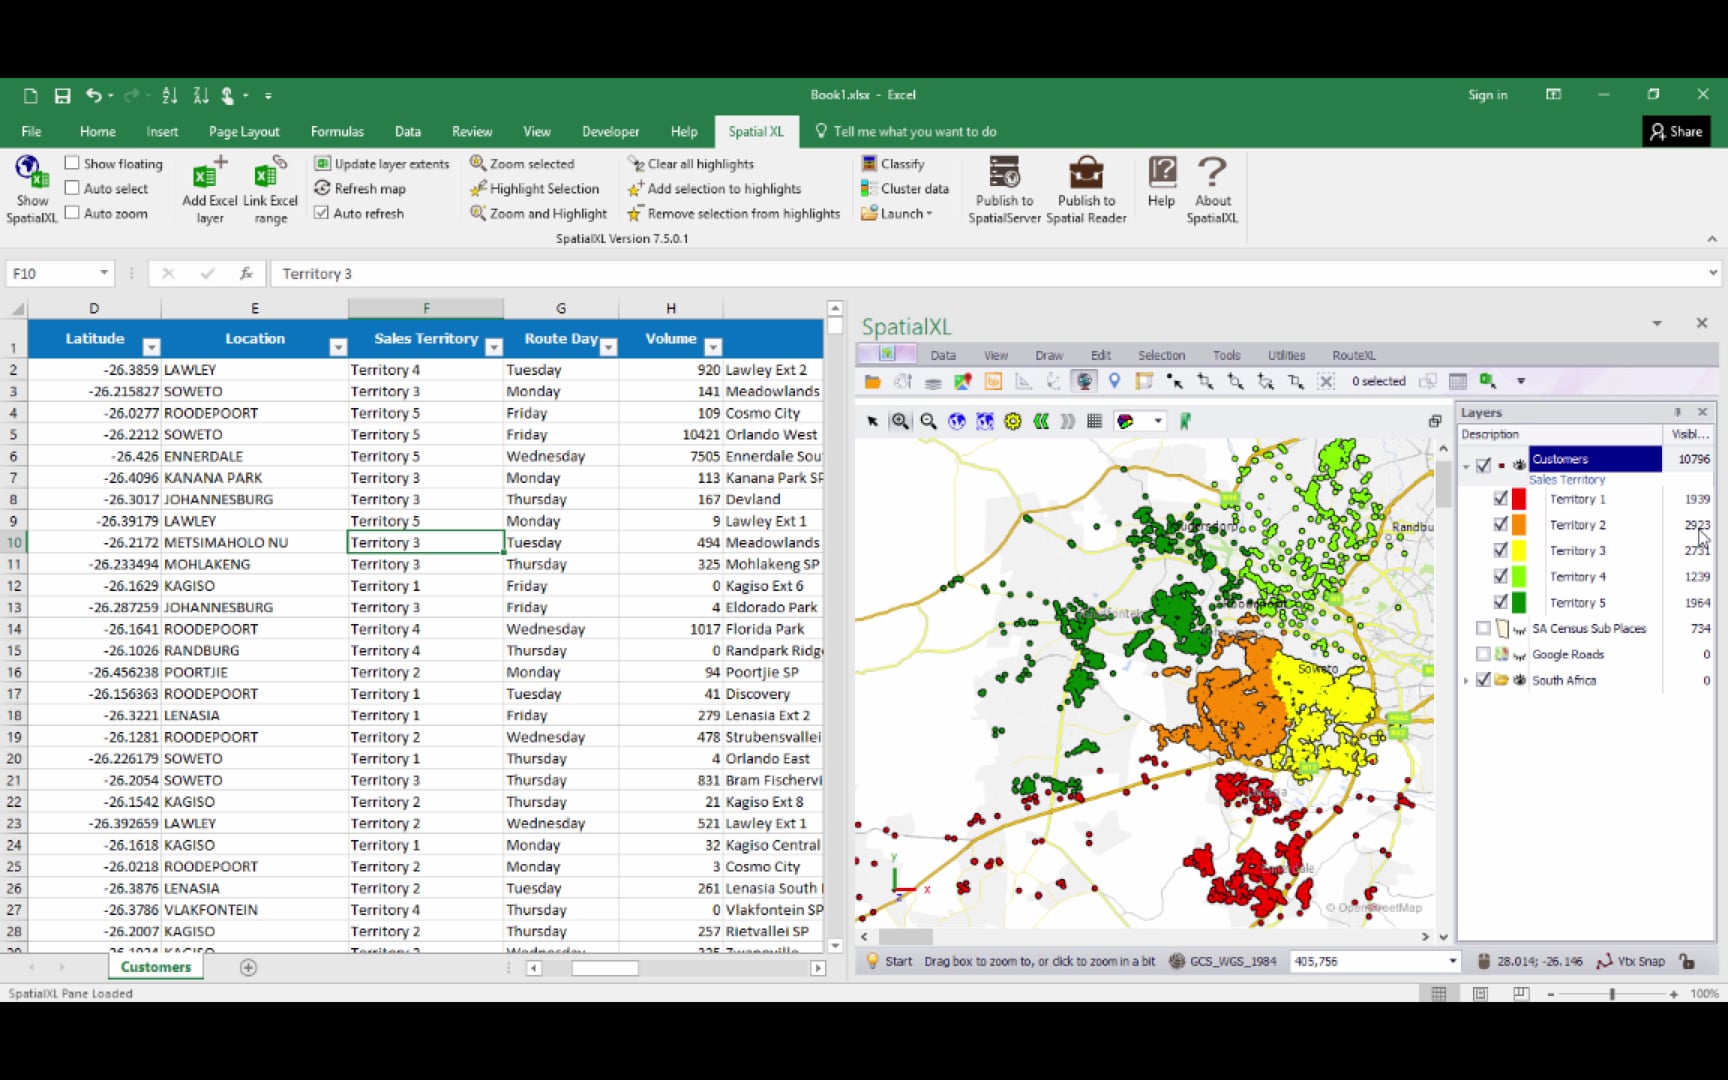1728x1080 pixels.
Task: Click Refresh map button
Action: (360, 188)
